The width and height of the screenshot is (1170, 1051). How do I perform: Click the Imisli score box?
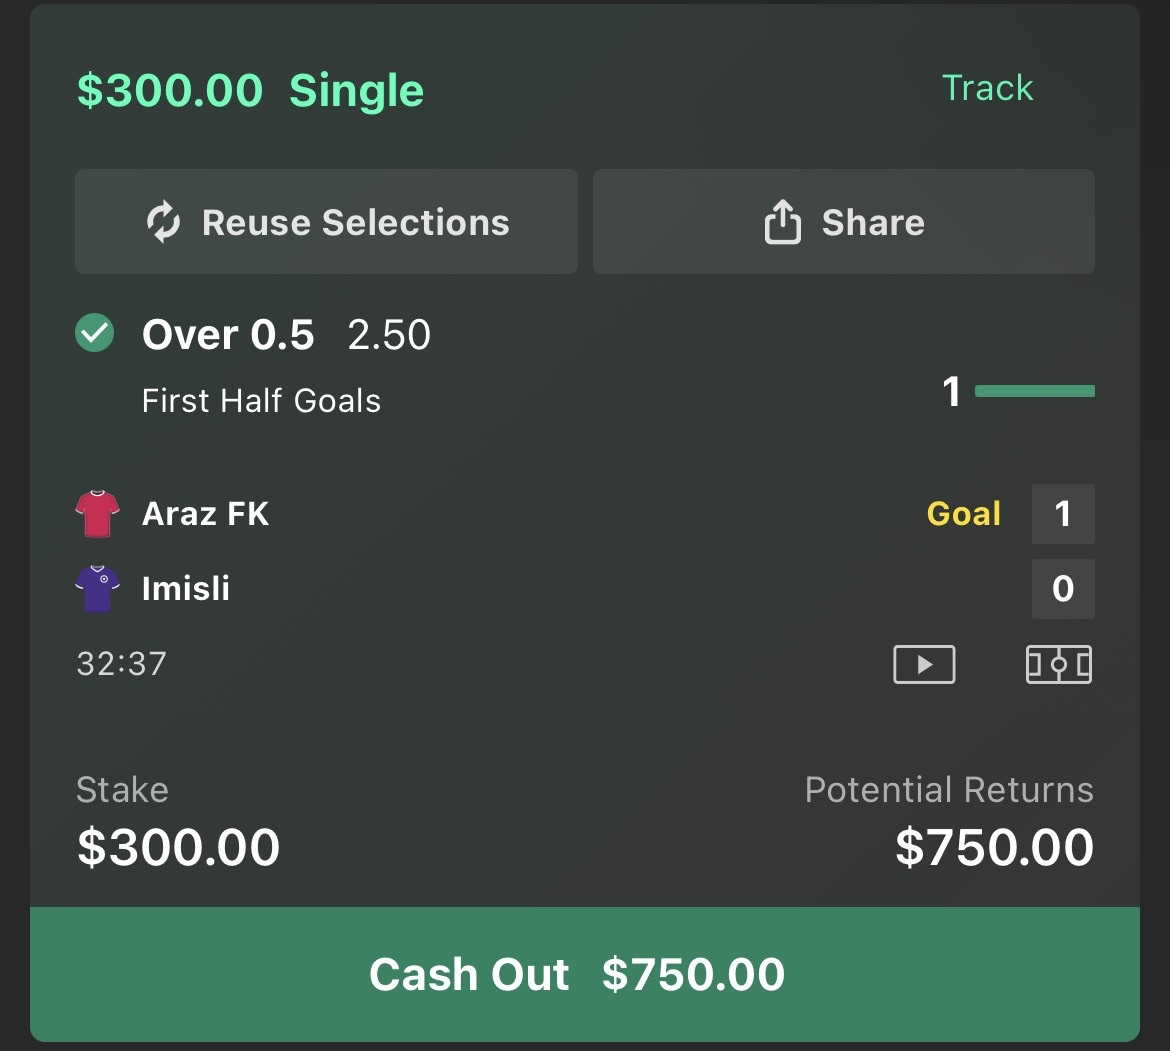point(1062,588)
